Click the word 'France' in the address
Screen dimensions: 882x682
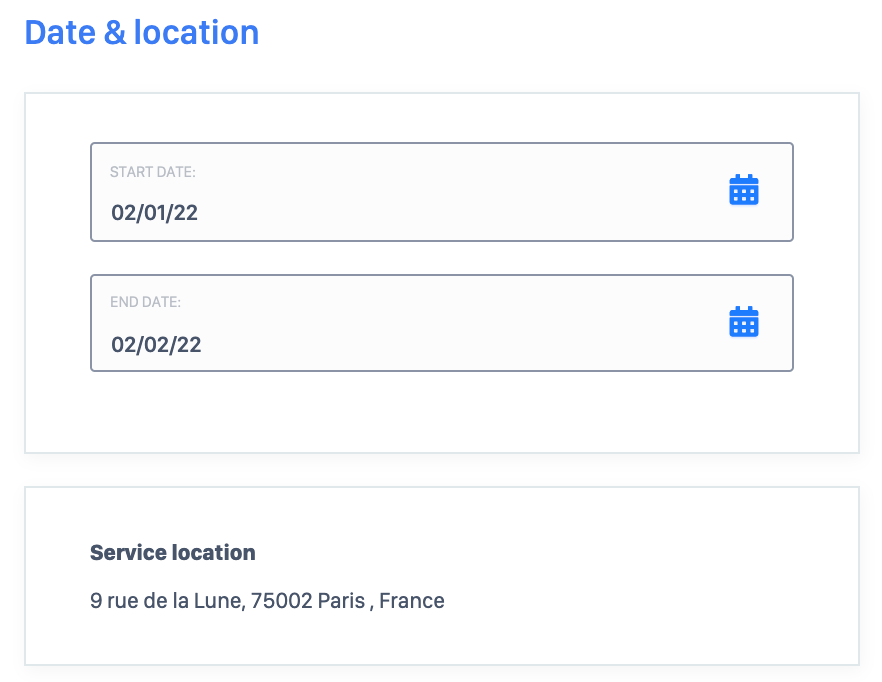tap(412, 601)
